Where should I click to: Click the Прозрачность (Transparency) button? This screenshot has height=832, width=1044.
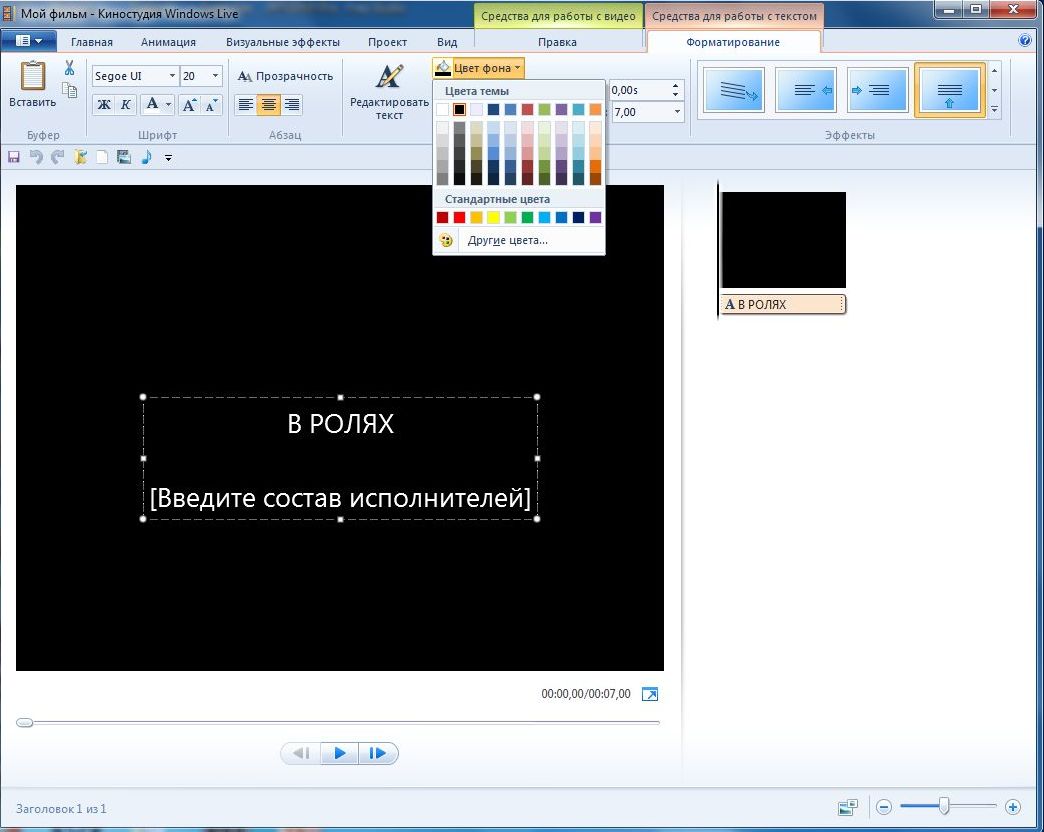285,76
